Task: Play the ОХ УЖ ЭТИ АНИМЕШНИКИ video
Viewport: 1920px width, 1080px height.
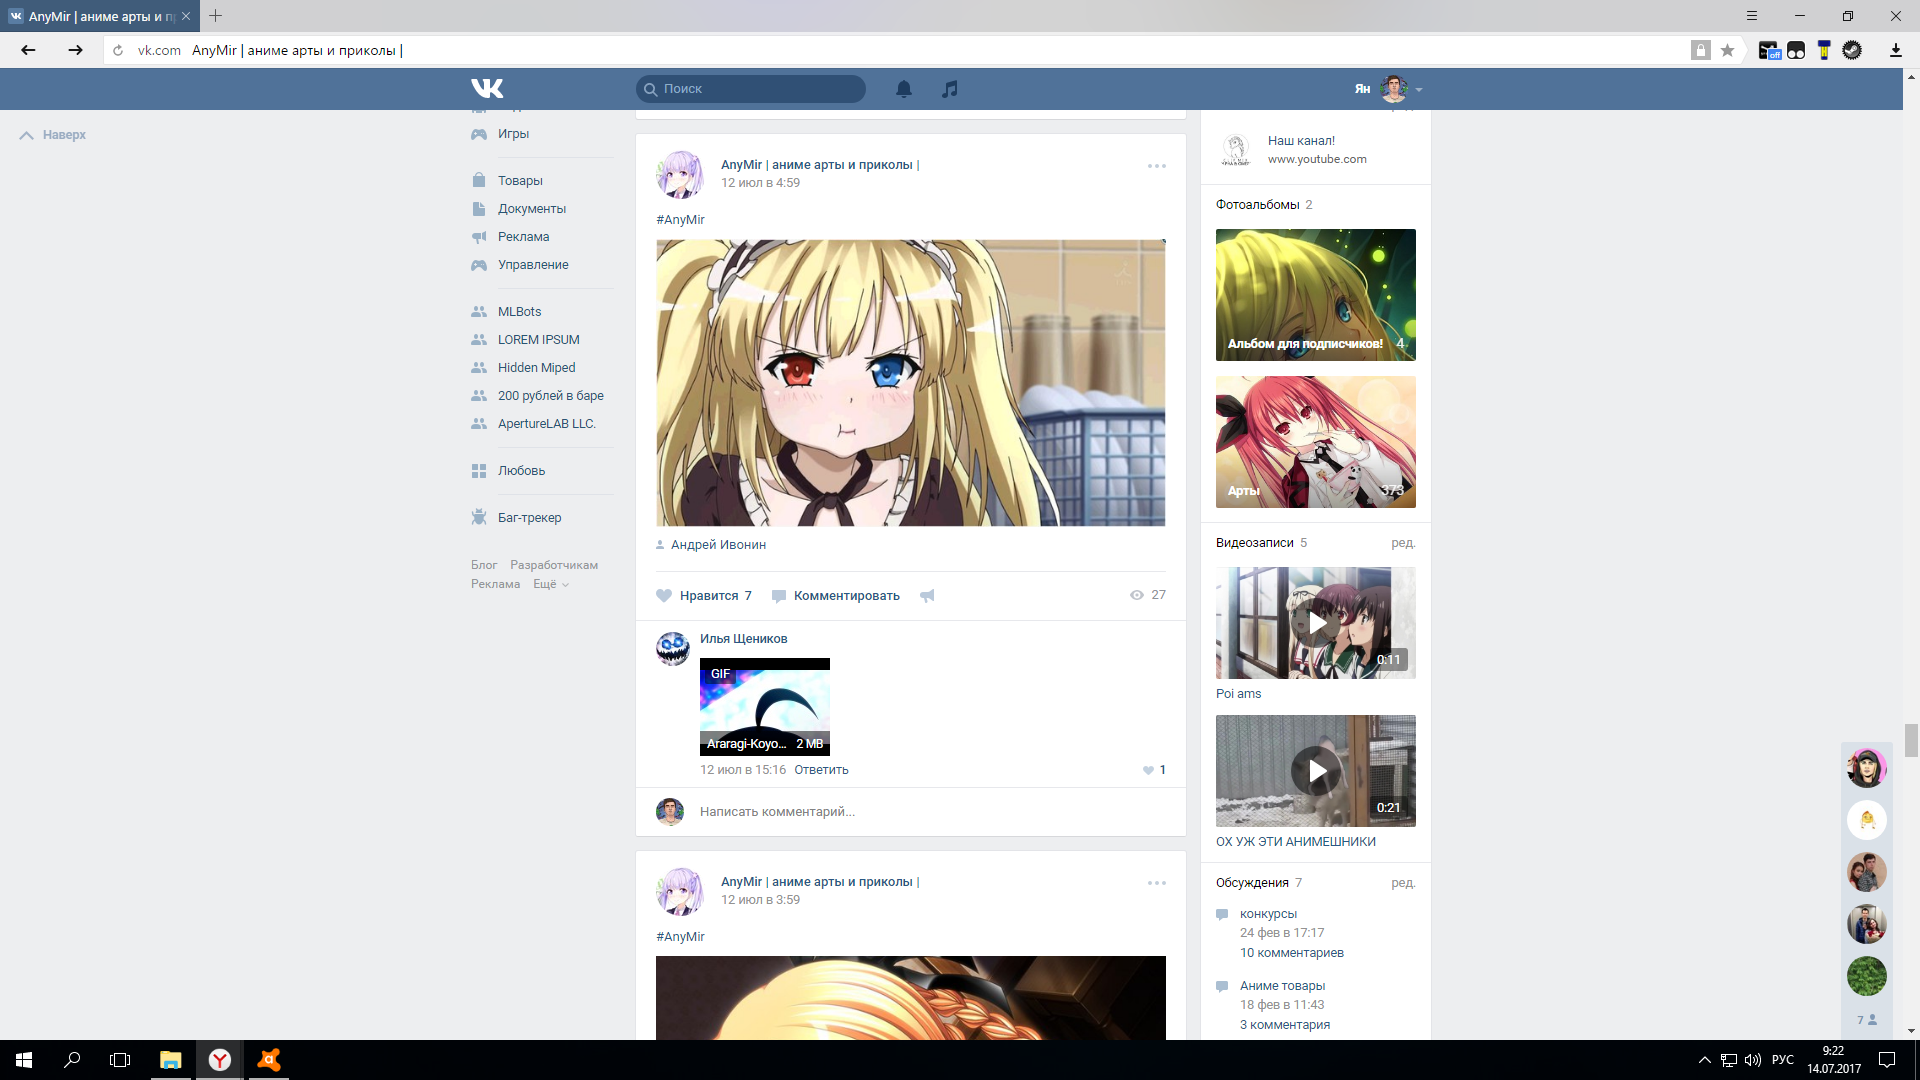Action: tap(1316, 771)
